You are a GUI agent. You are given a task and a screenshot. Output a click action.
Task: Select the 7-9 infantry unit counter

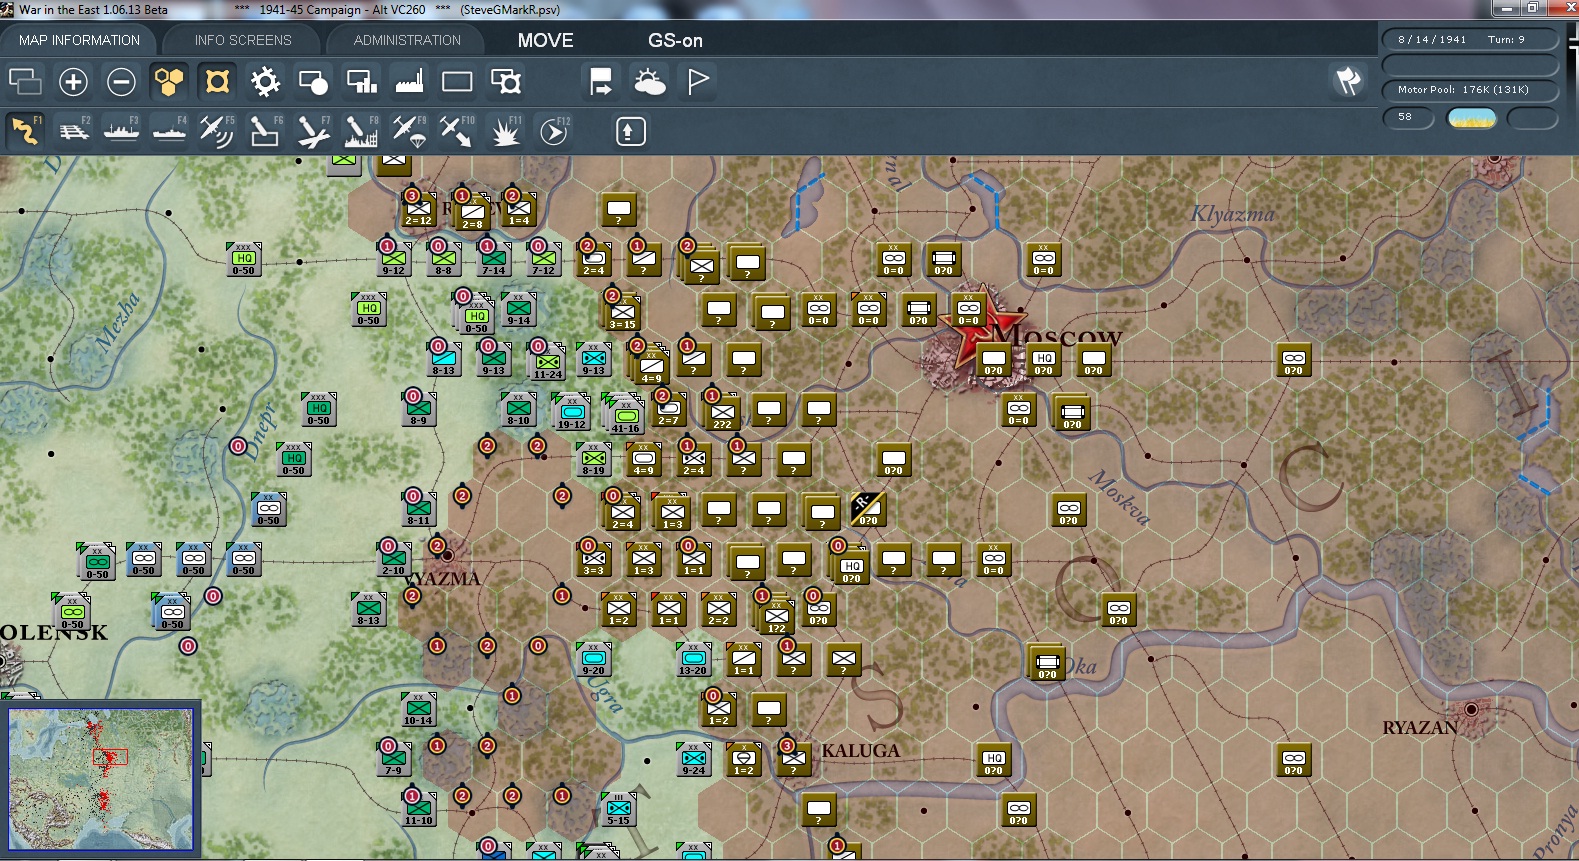click(x=393, y=759)
